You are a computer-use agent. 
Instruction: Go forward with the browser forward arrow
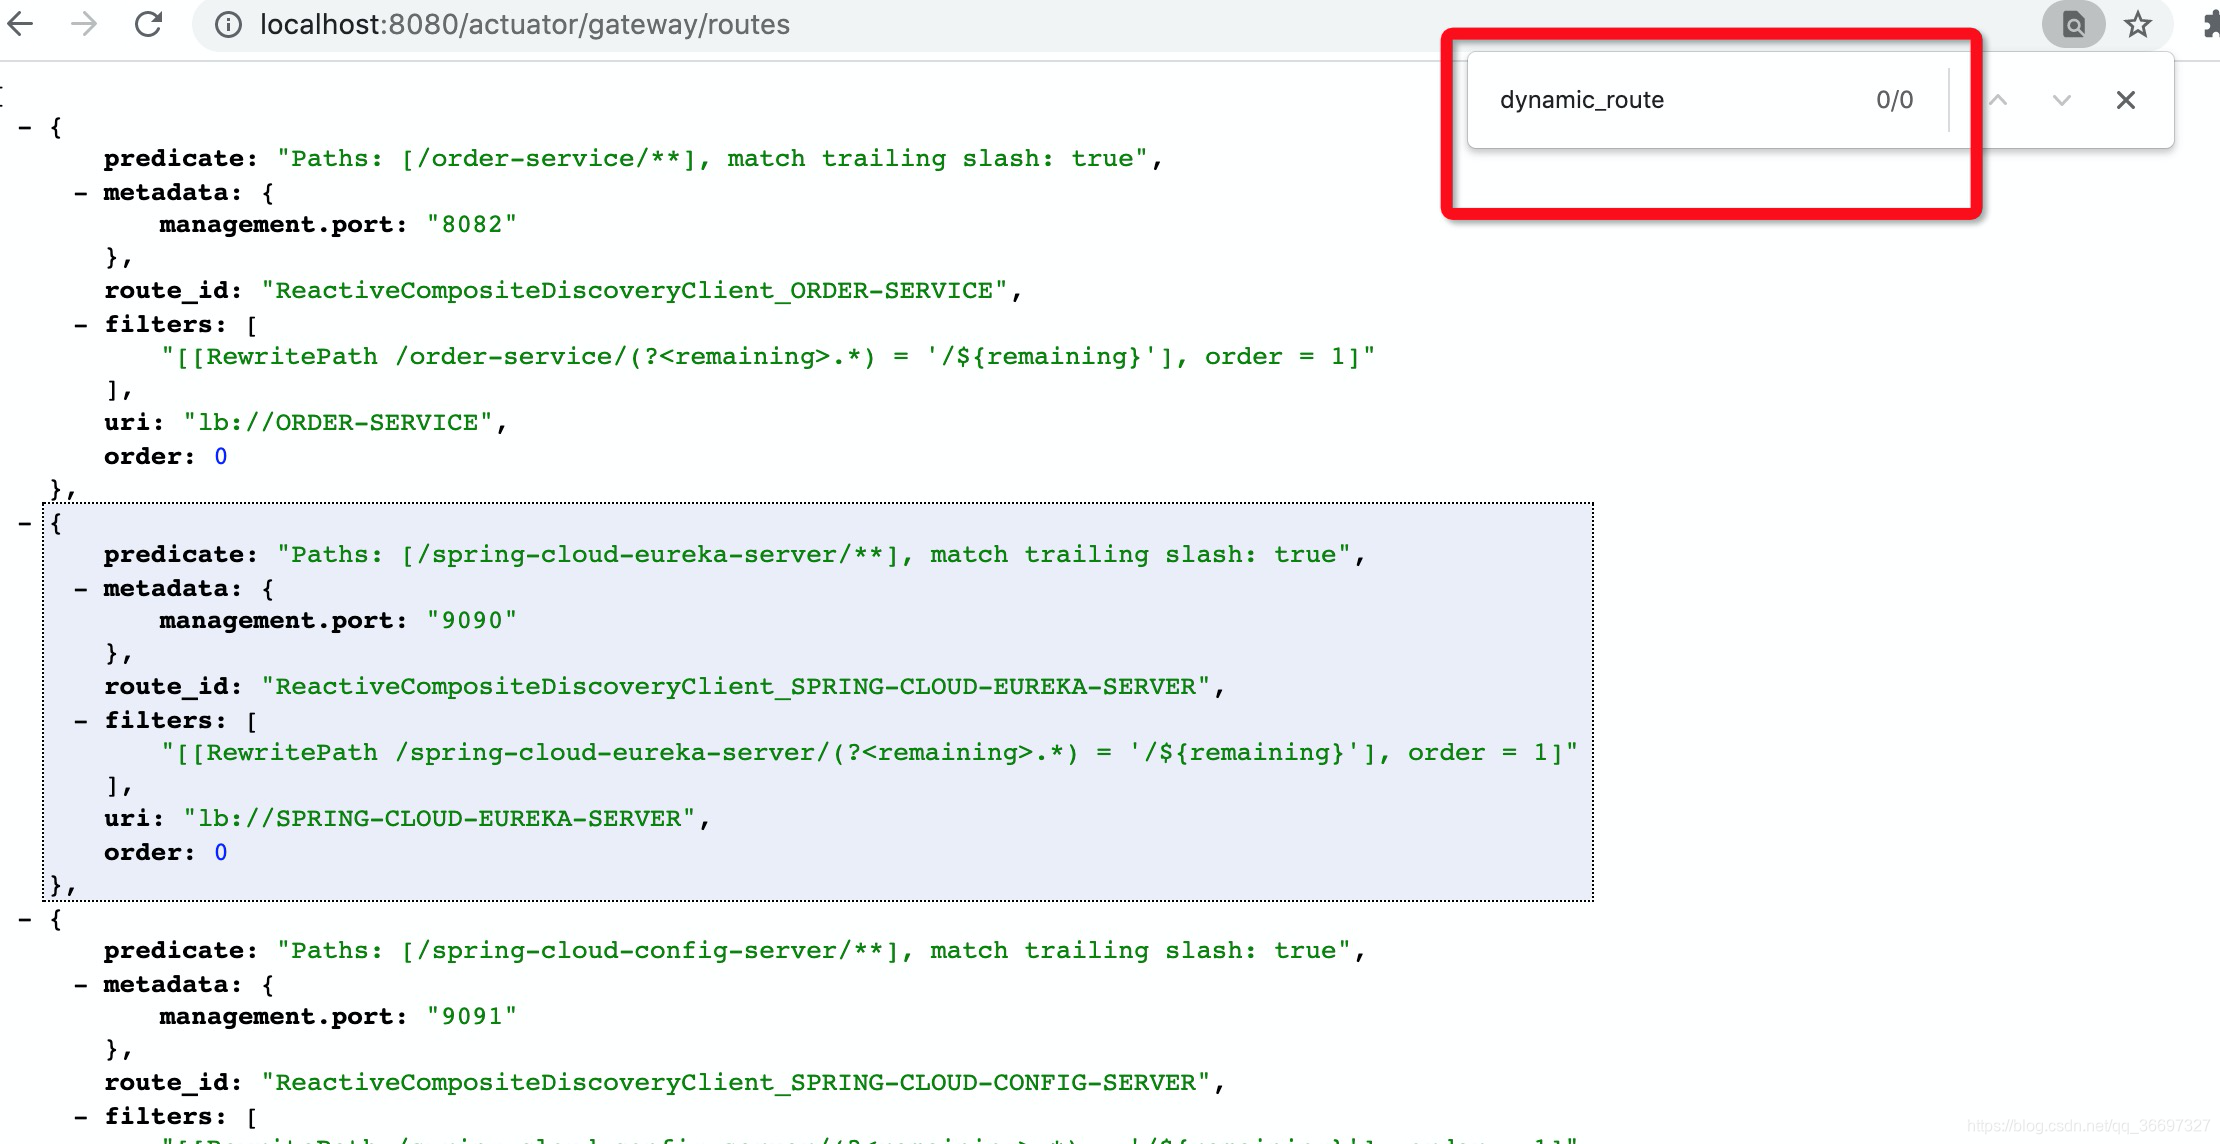point(85,24)
